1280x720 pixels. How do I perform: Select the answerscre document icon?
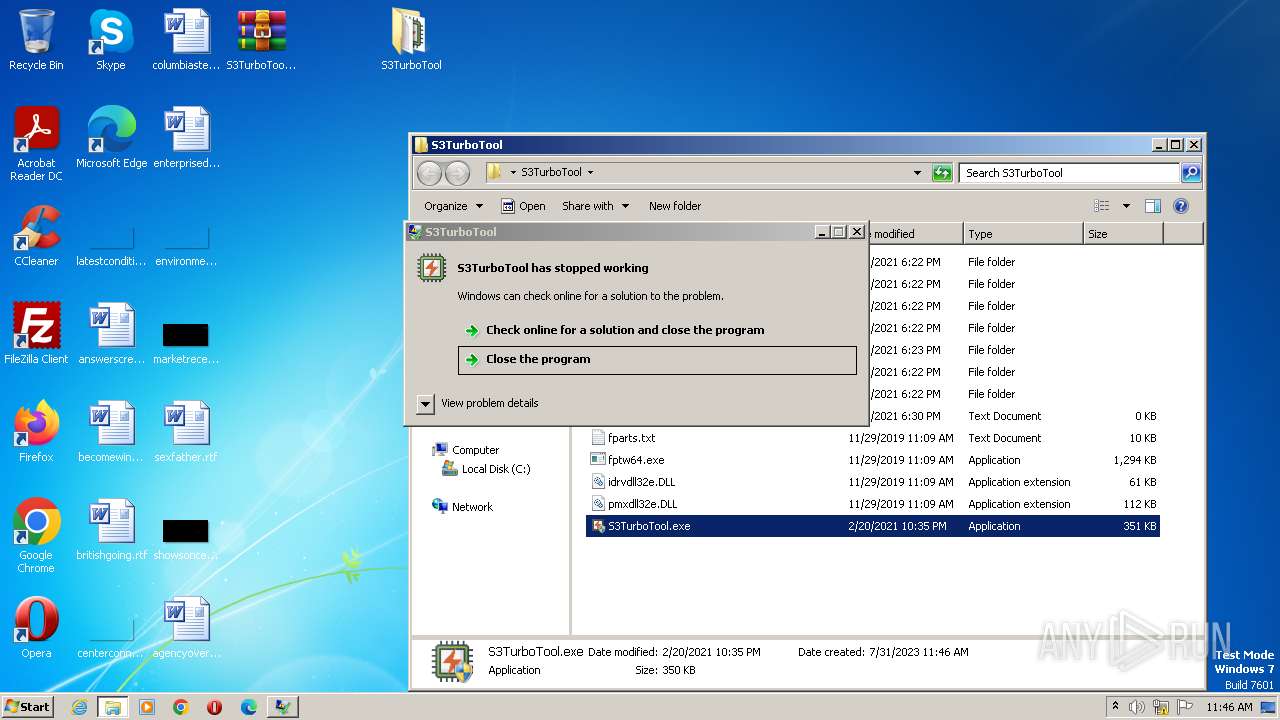coord(111,334)
